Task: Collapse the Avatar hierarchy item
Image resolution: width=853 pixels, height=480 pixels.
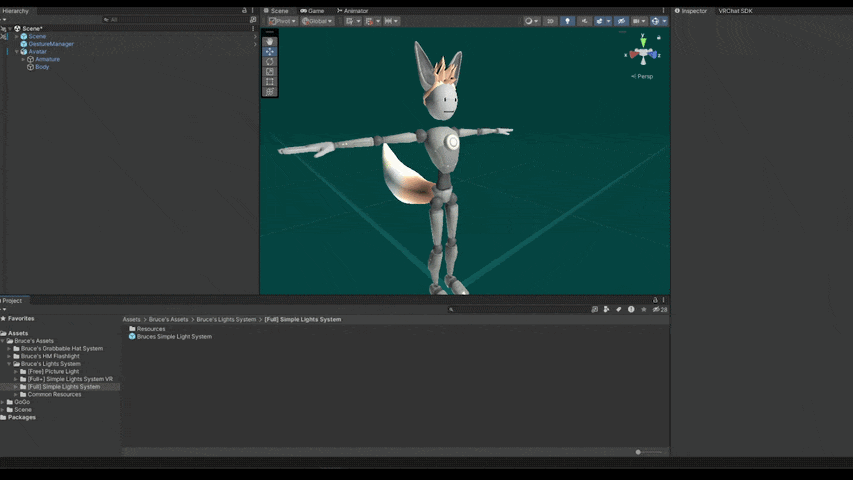Action: (17, 52)
